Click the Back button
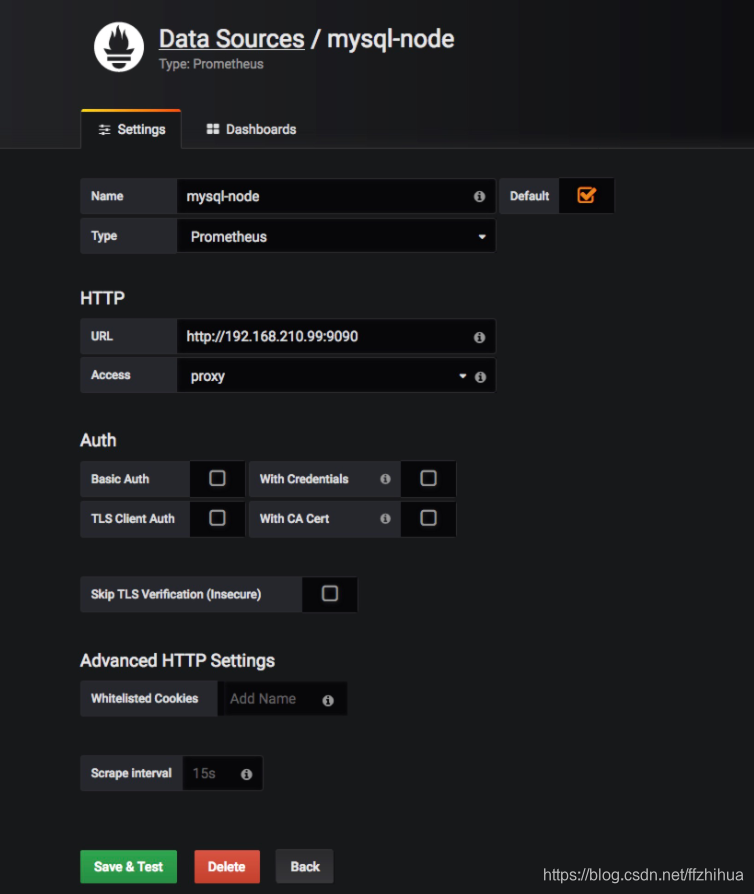This screenshot has width=754, height=894. (305, 867)
